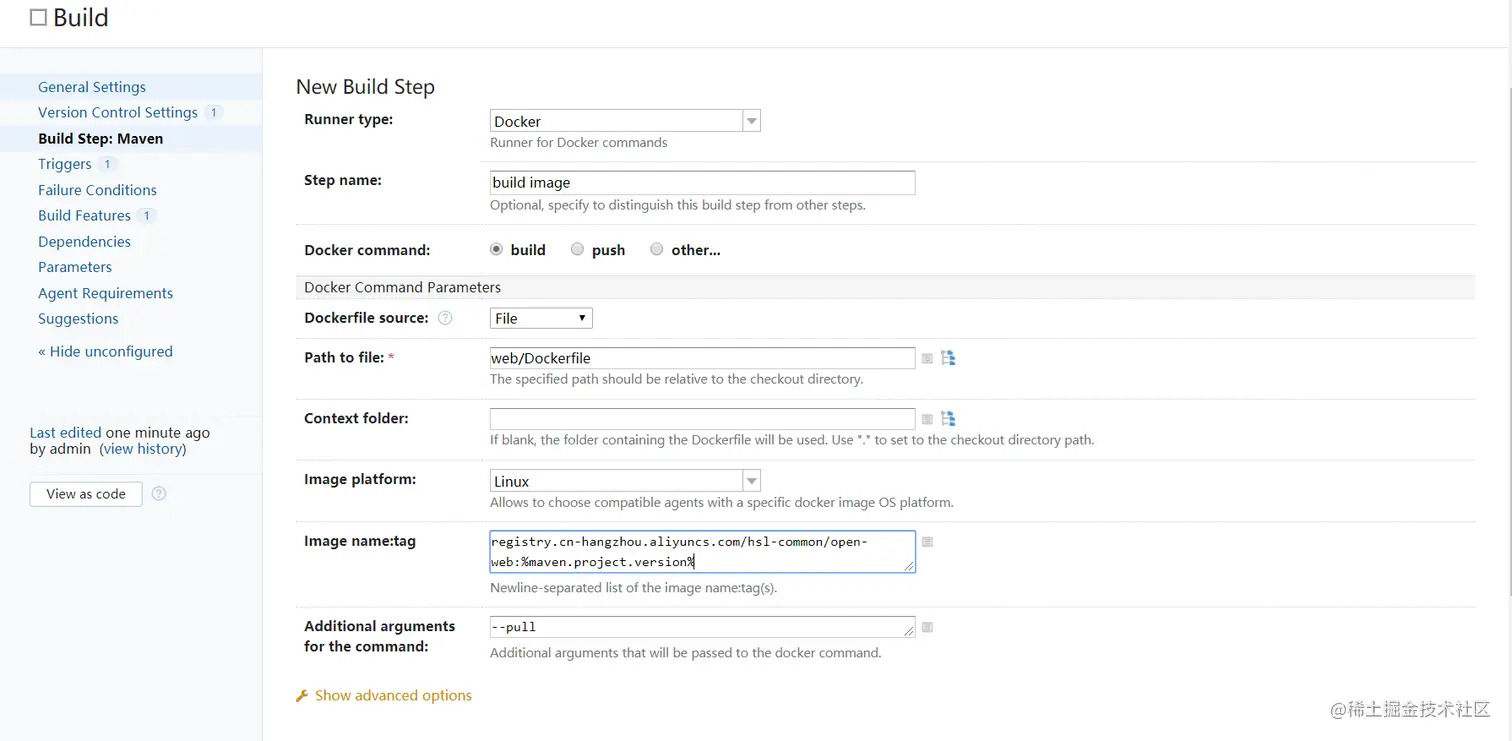Open Dependencies in the sidebar

tap(84, 241)
